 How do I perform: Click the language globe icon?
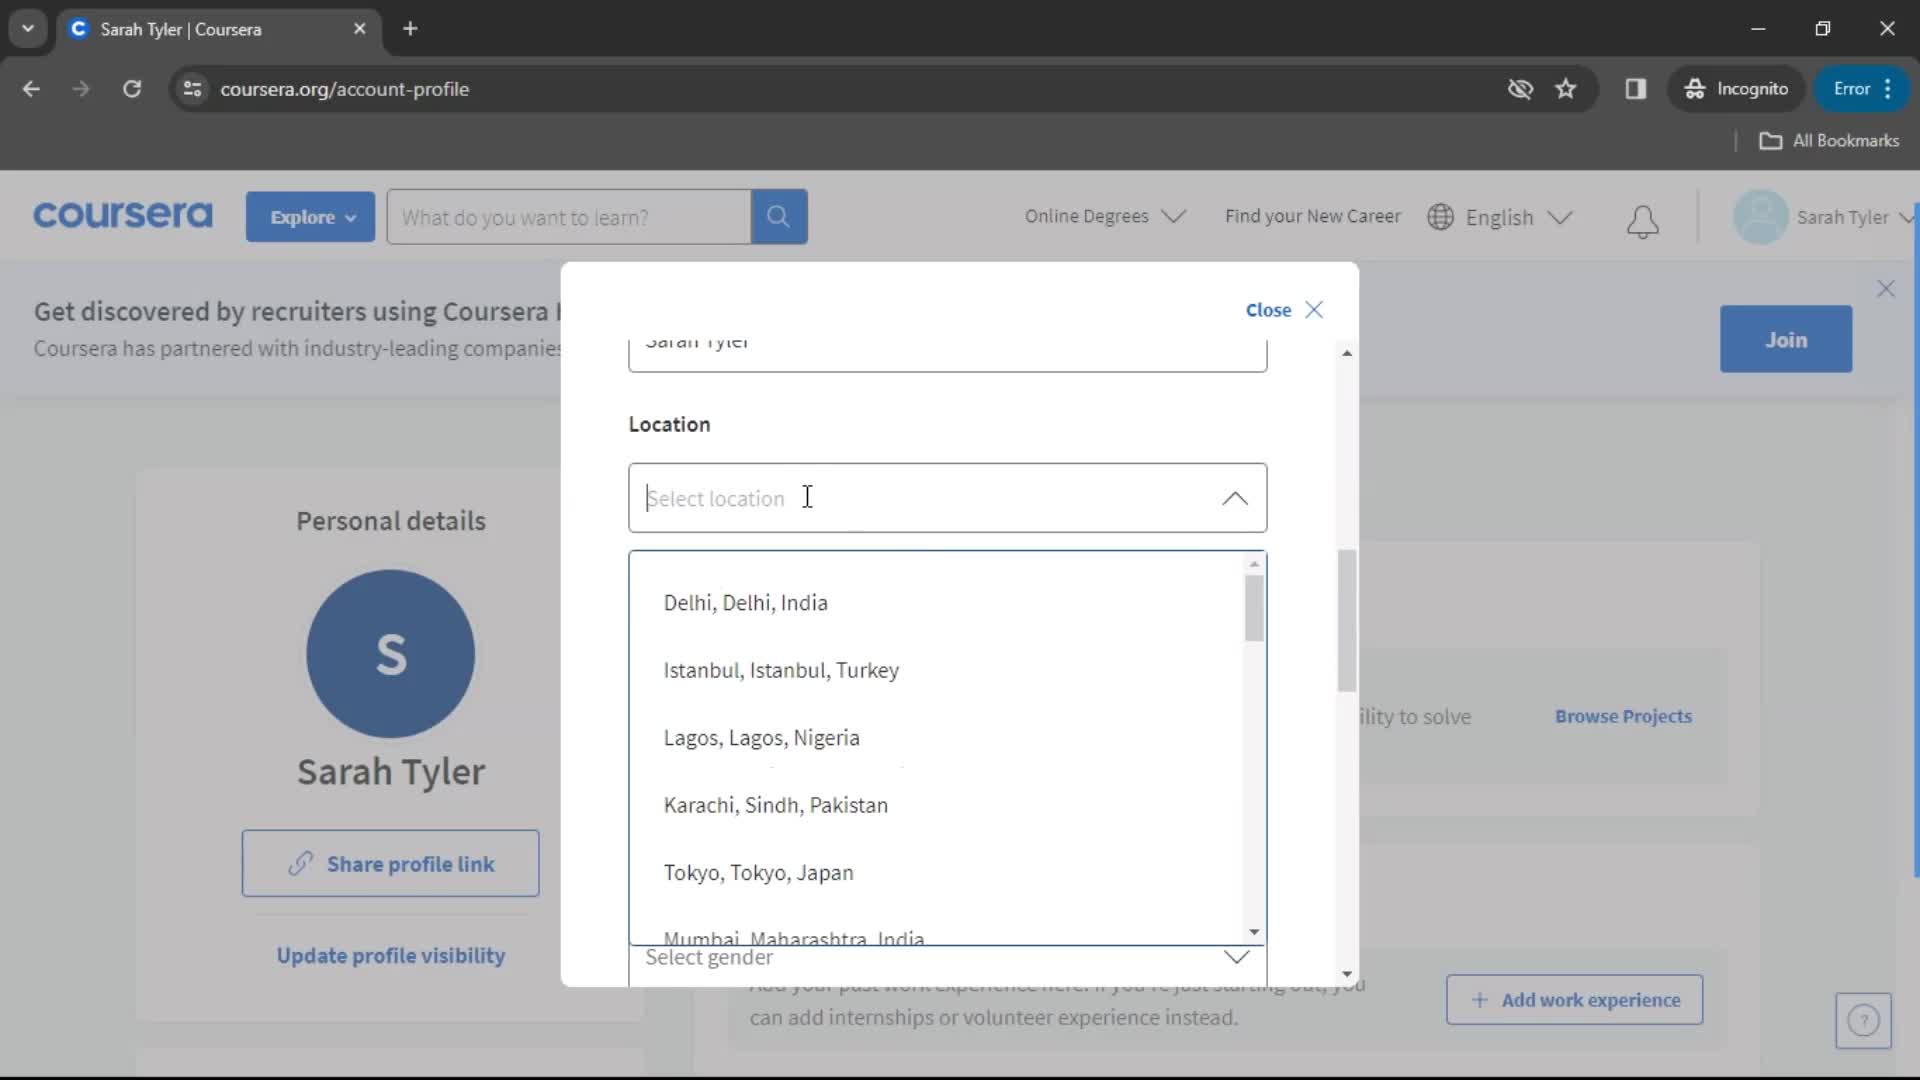click(1440, 216)
